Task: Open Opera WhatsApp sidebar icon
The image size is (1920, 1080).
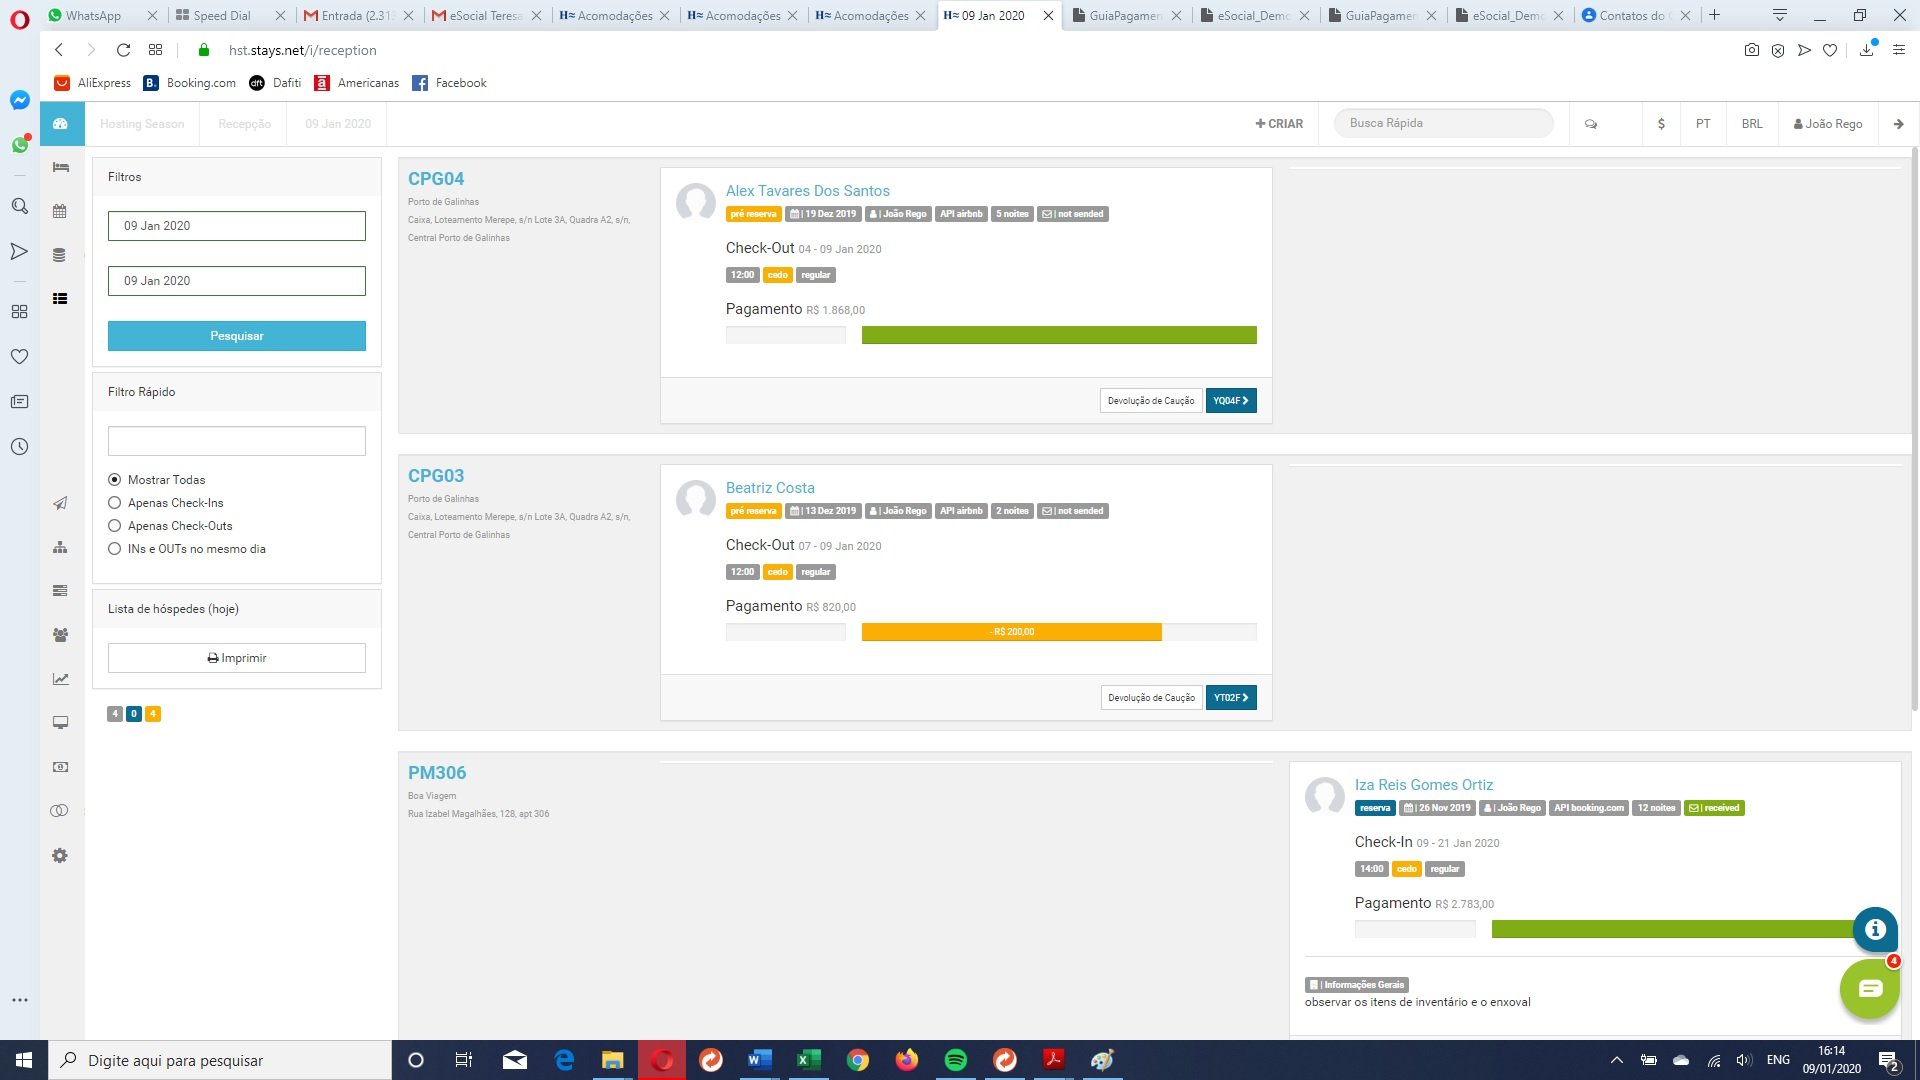Action: pos(19,145)
